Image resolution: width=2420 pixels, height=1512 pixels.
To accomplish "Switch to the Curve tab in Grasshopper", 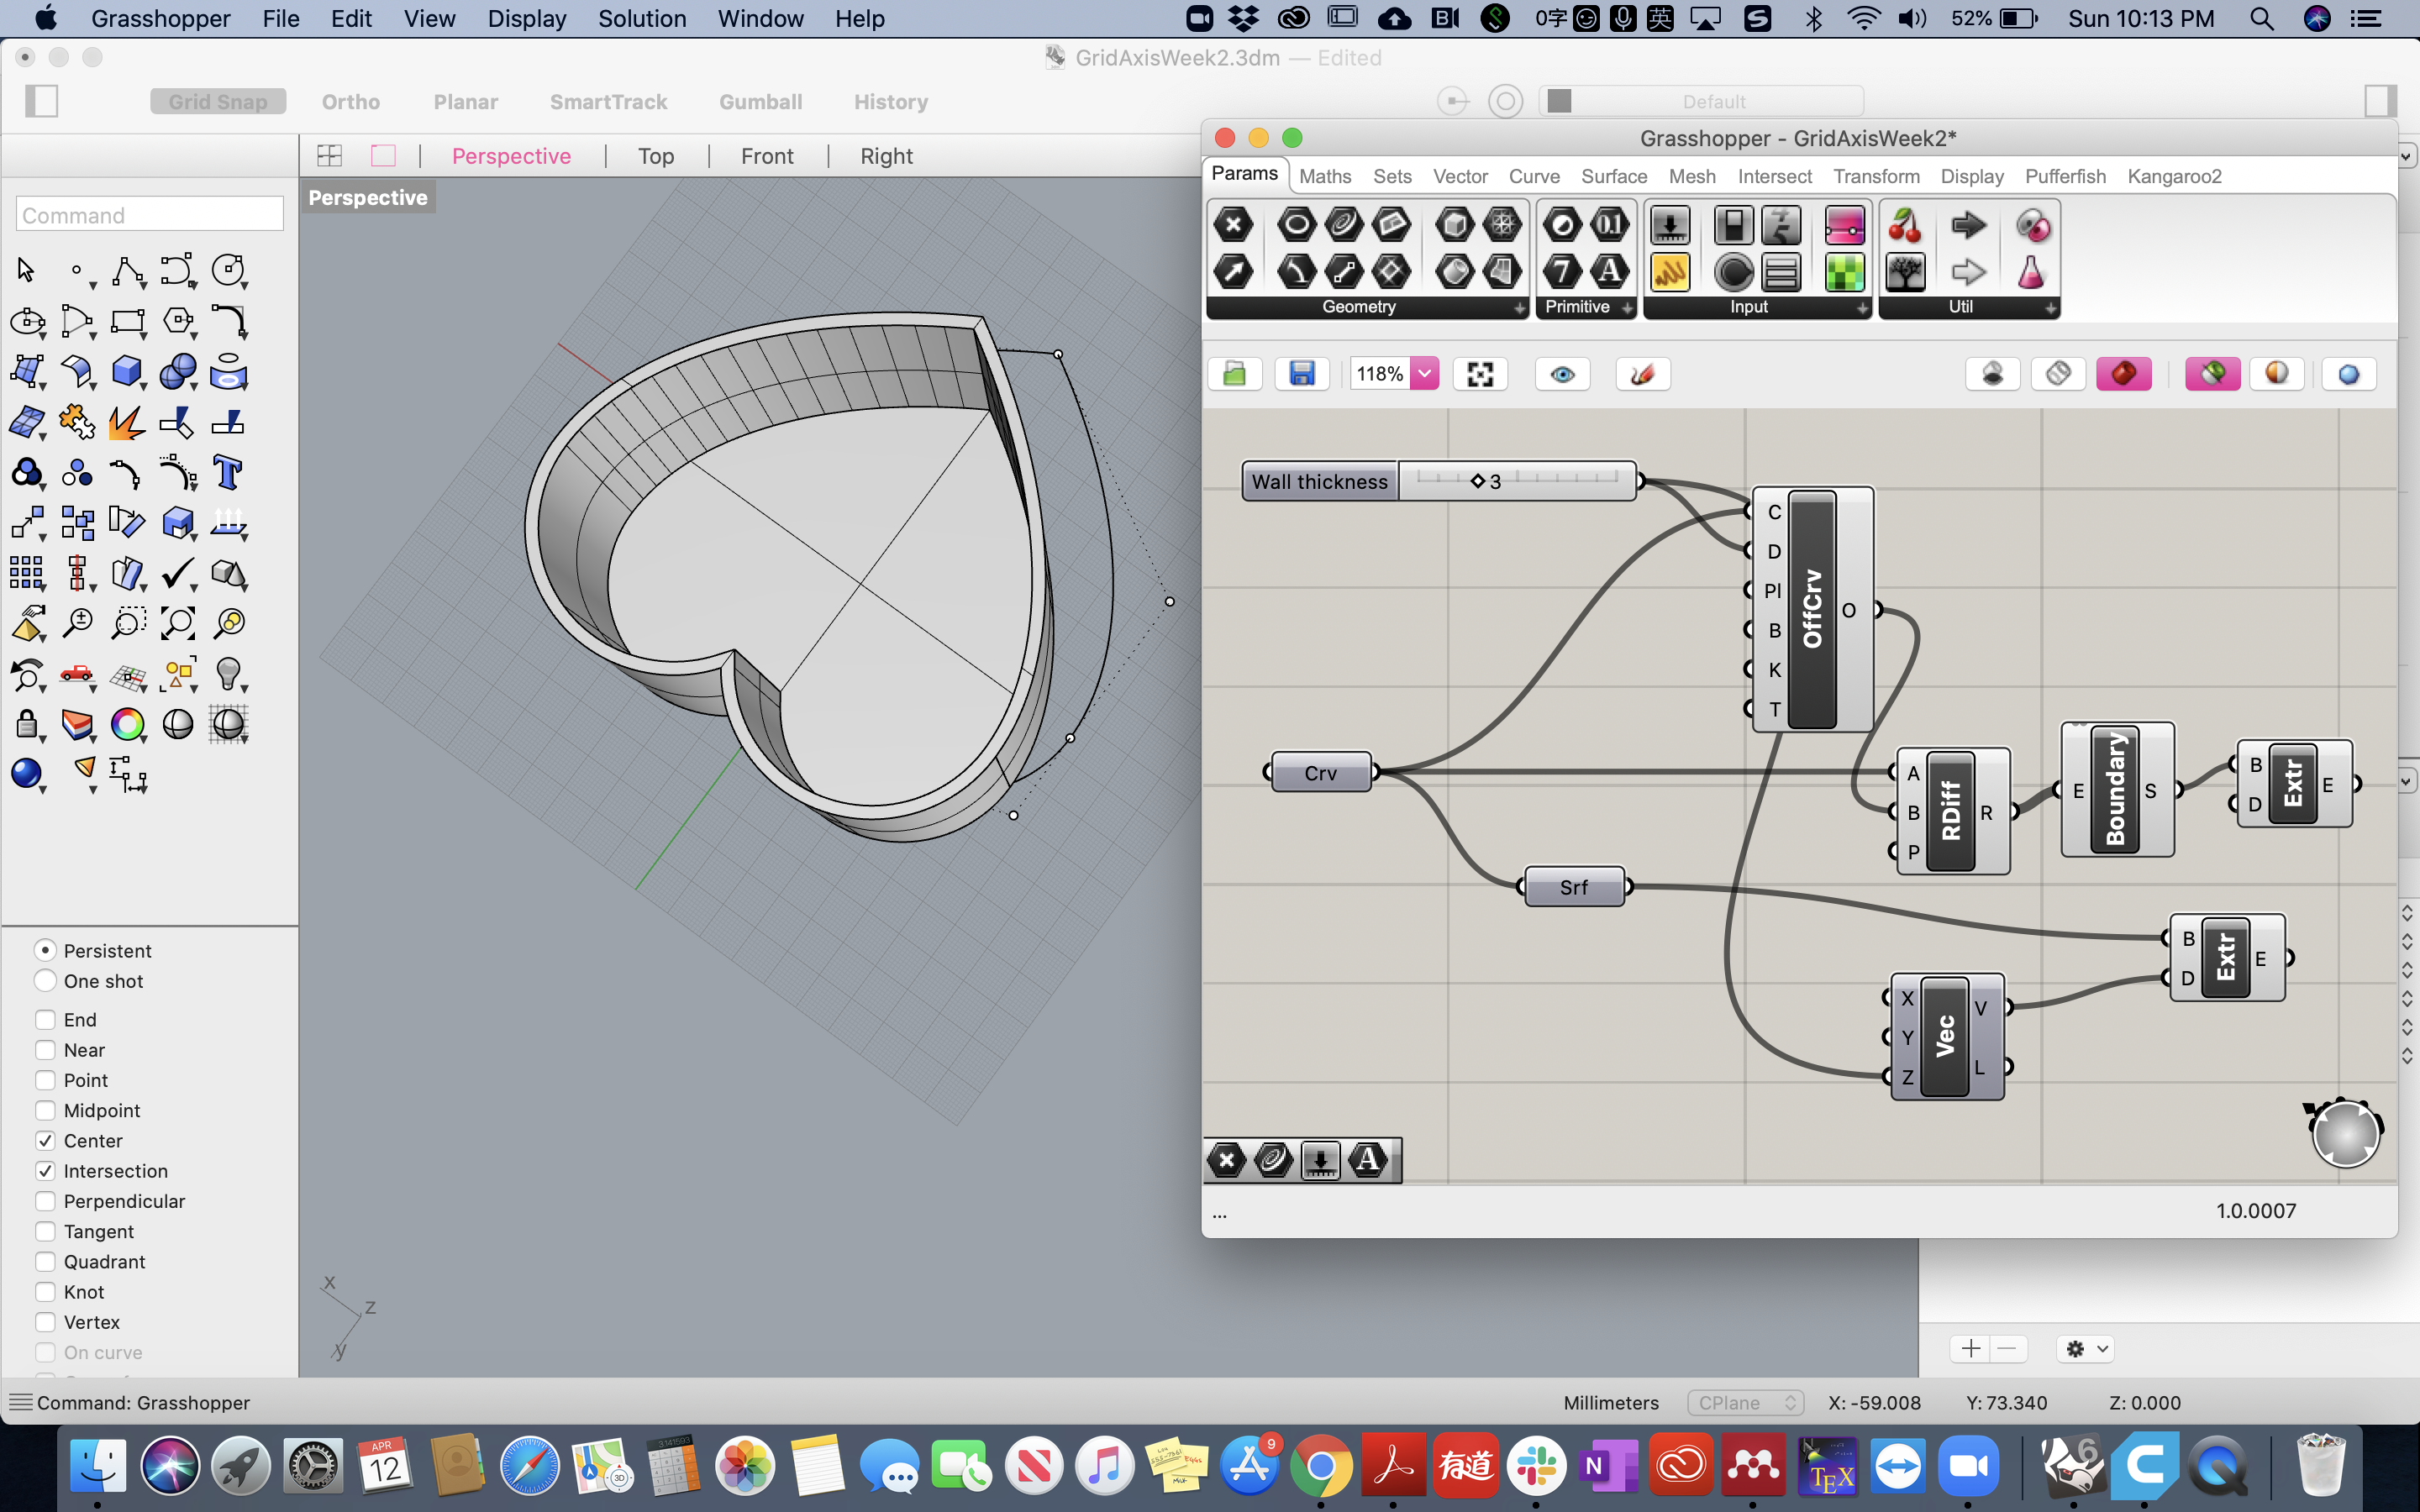I will click(1534, 176).
